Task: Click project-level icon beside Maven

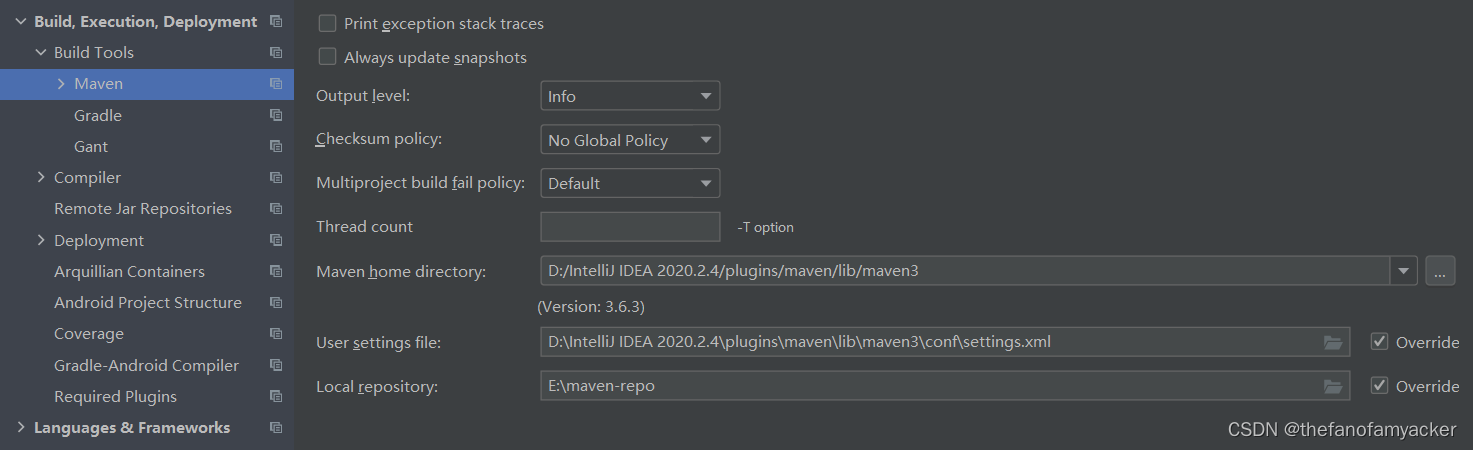Action: tap(276, 84)
